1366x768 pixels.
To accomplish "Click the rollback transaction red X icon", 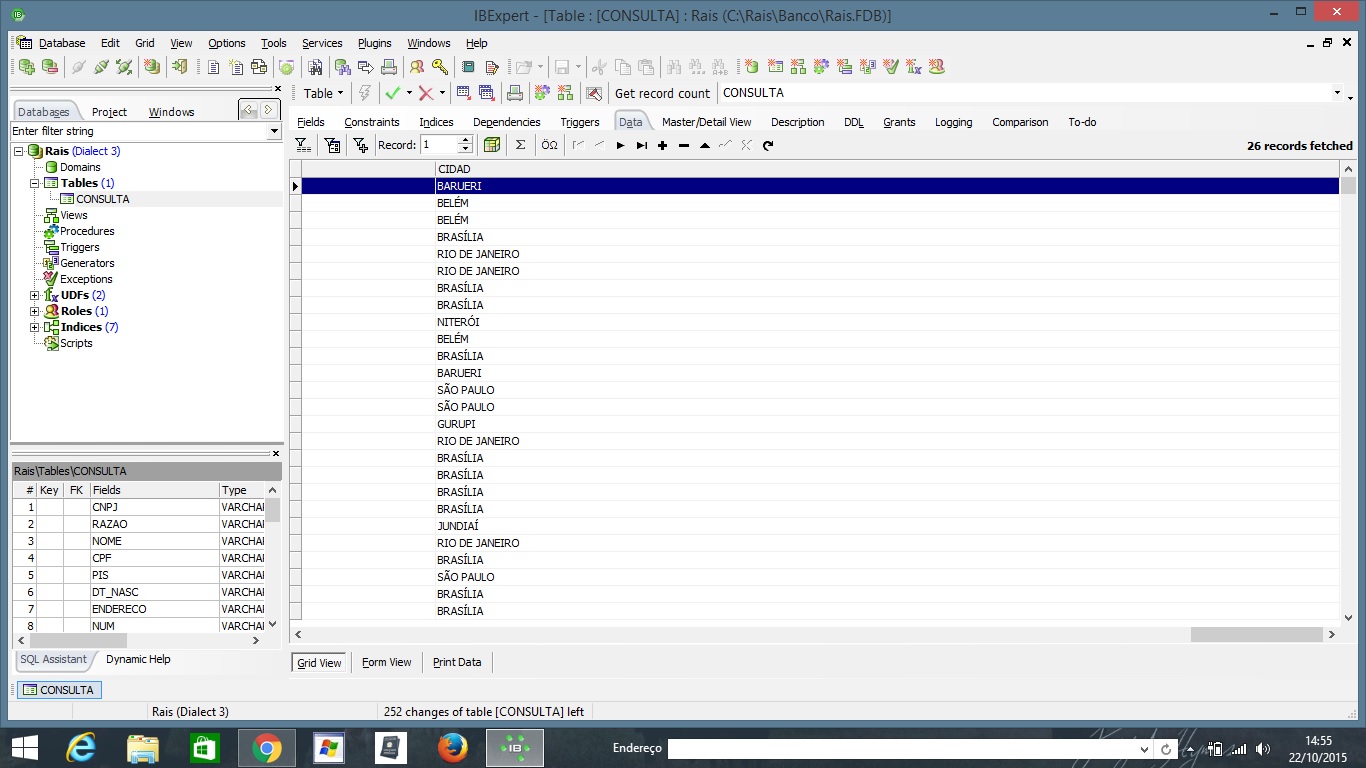I will pos(426,93).
